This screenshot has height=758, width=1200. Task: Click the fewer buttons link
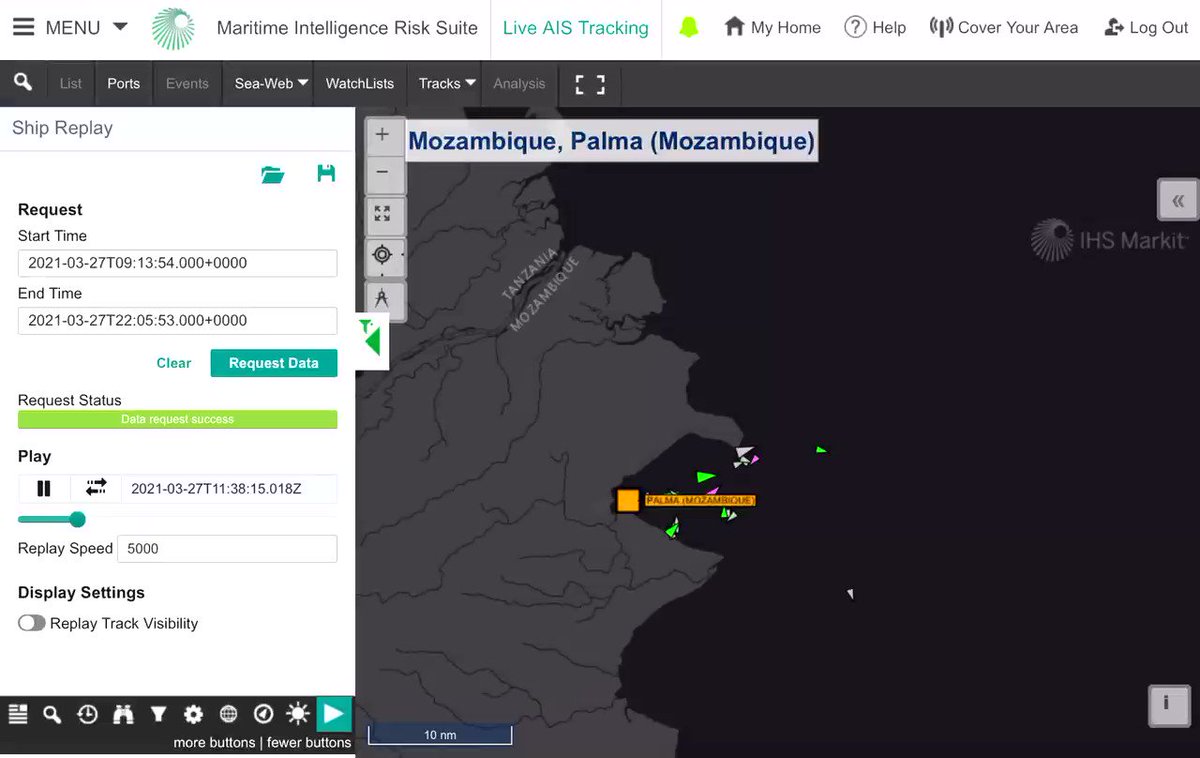click(309, 743)
